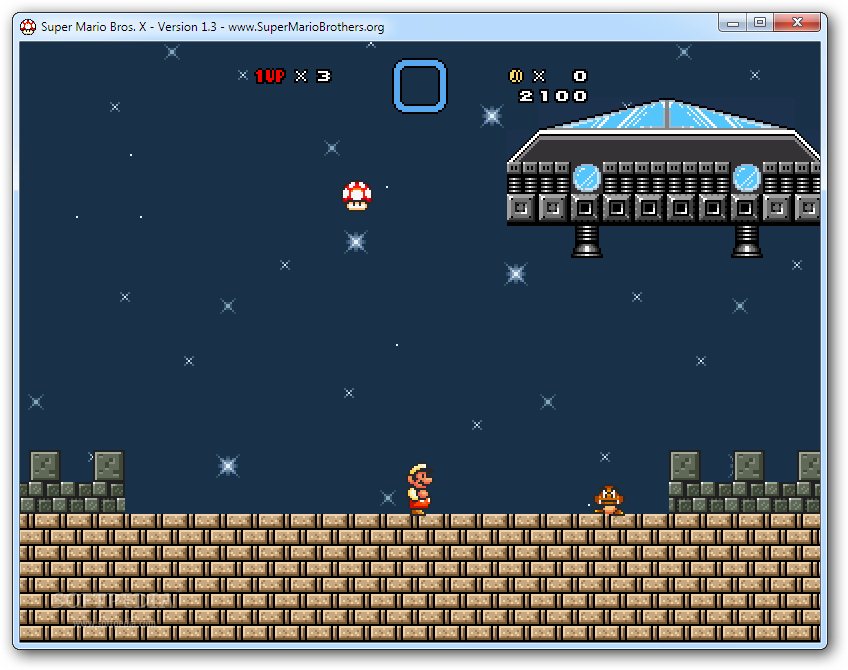Click the window title text Super Mario Bros. X
This screenshot has width=848, height=670.
[x=94, y=26]
